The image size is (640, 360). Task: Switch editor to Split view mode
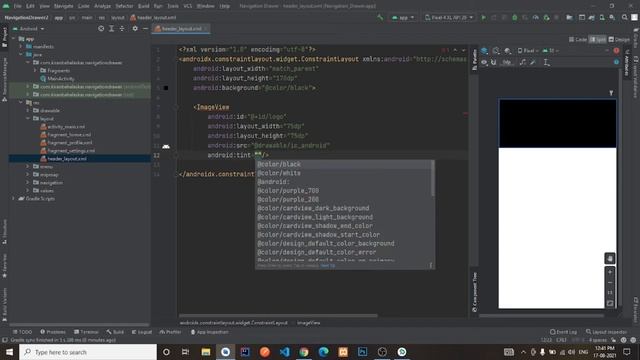(598, 40)
